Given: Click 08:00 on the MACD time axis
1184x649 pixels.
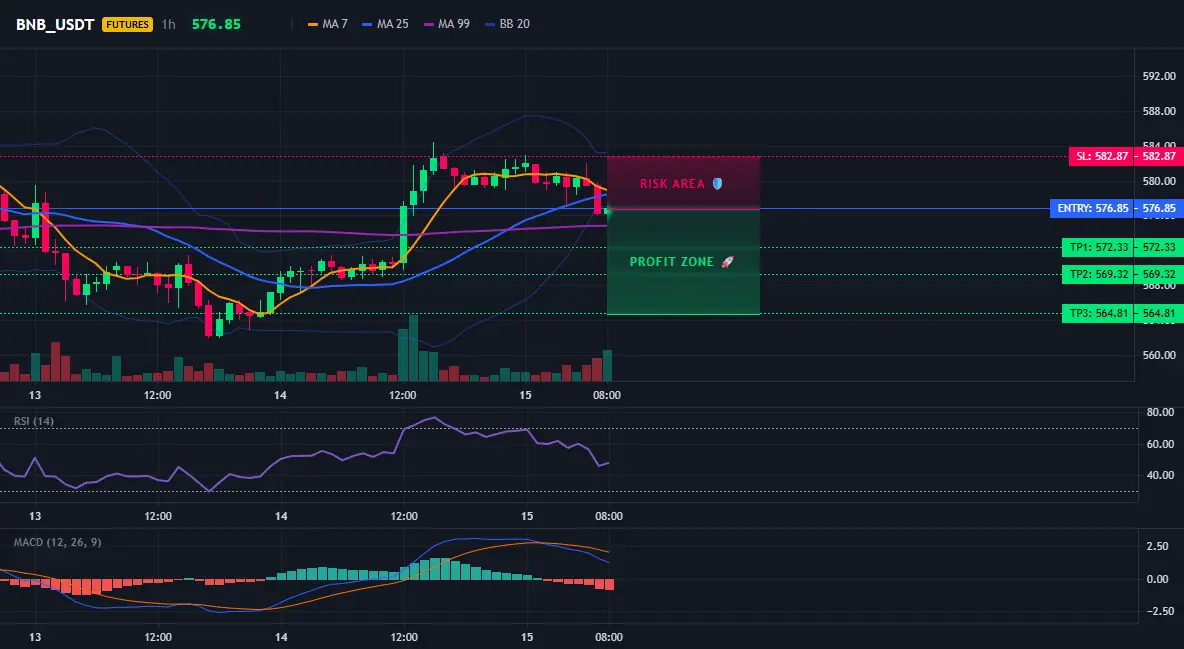Looking at the screenshot, I should (x=609, y=637).
